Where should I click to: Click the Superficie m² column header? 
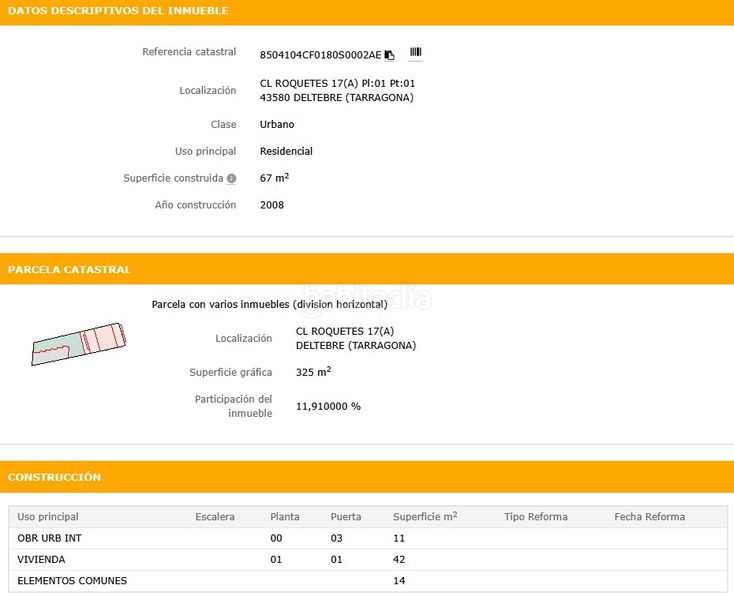point(425,517)
